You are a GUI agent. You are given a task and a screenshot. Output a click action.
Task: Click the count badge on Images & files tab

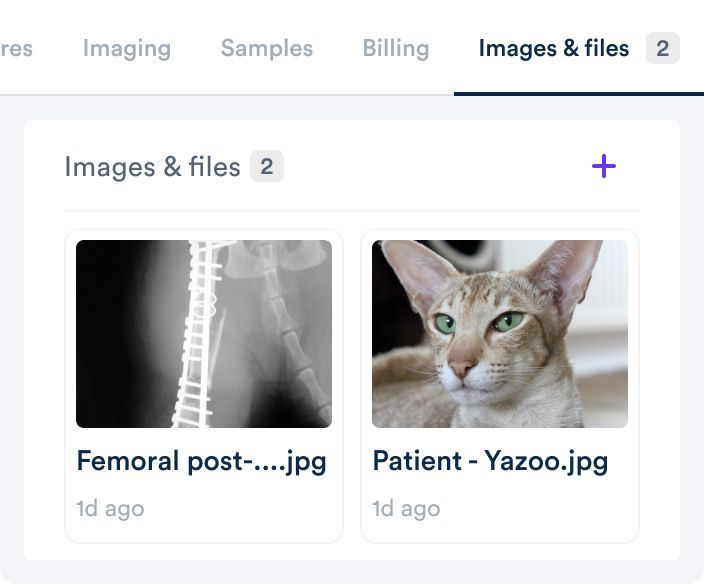[x=662, y=48]
